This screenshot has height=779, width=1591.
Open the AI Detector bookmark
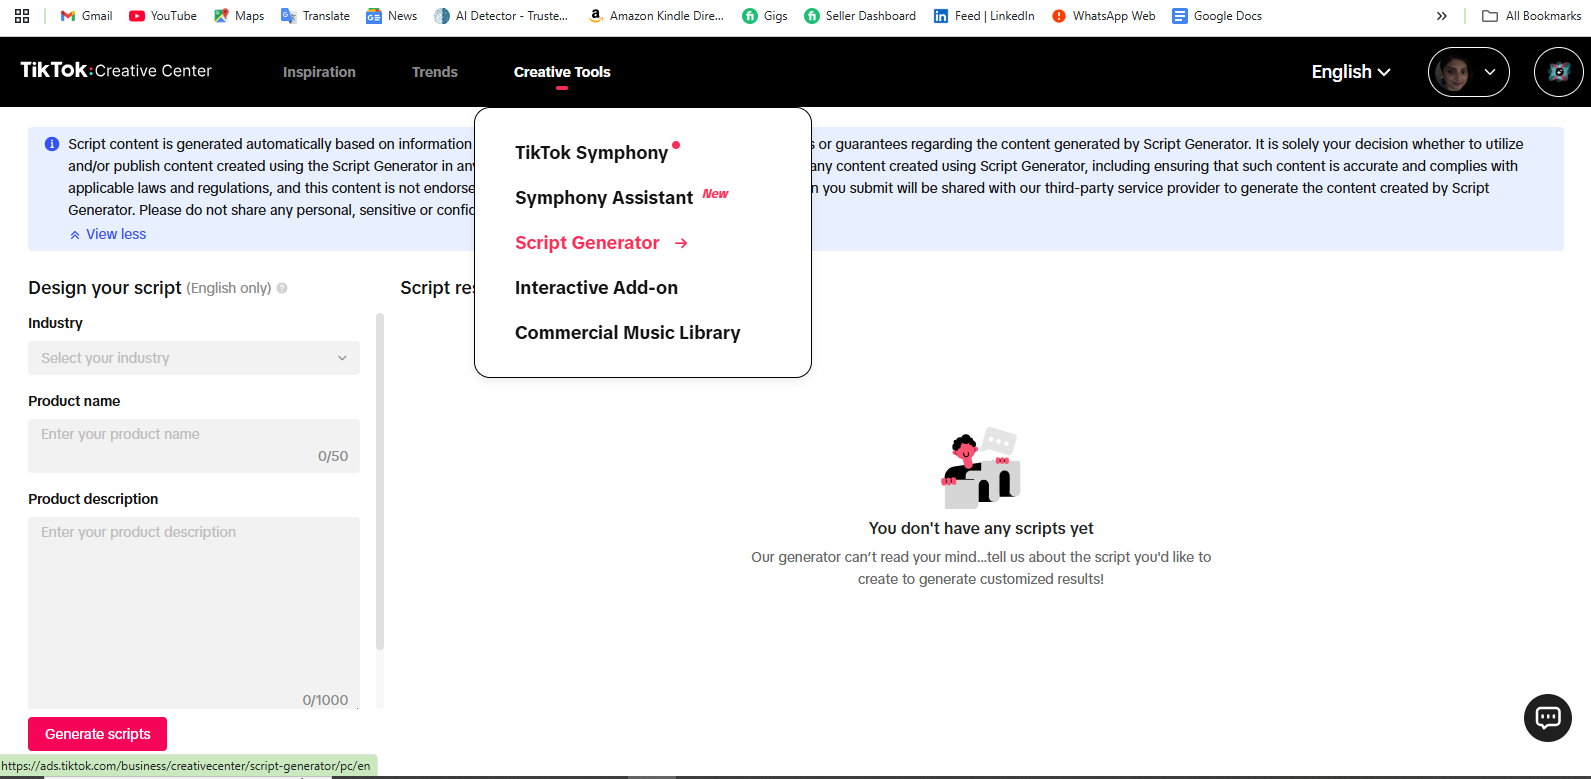point(501,16)
